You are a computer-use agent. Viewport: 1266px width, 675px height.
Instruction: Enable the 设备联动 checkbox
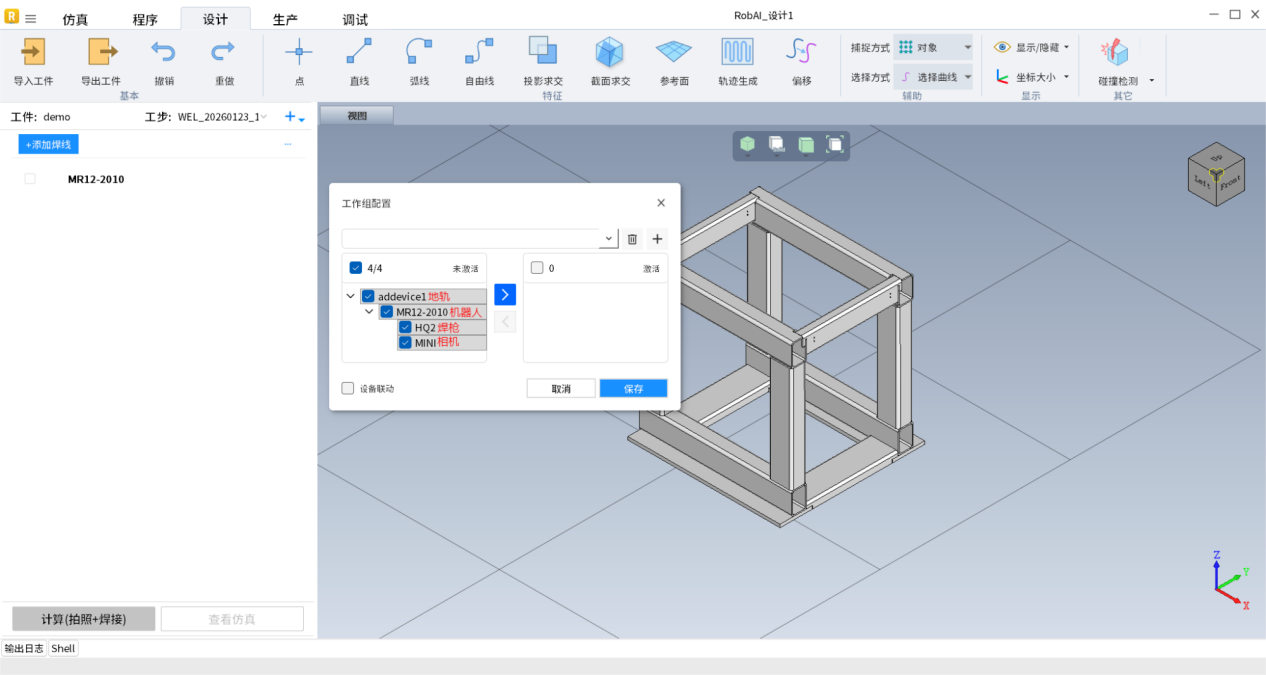[x=348, y=389]
